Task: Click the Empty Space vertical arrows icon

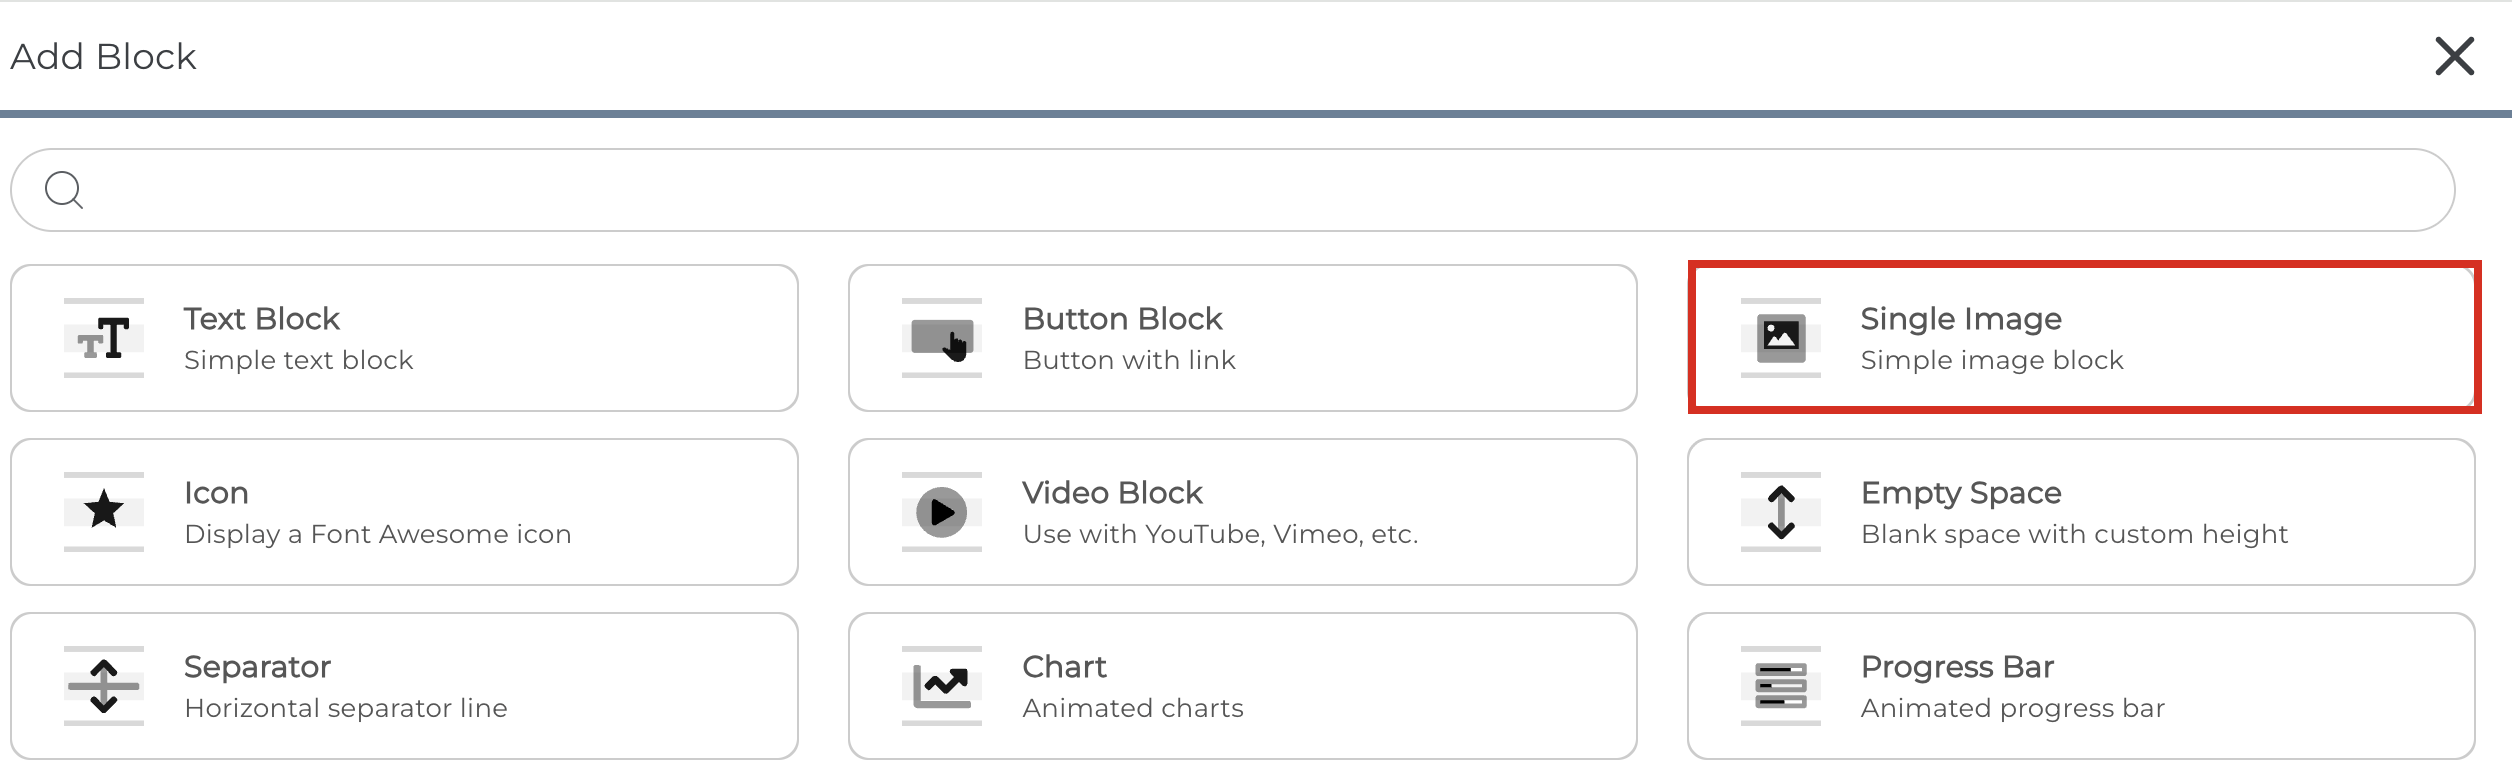Action: 1780,512
